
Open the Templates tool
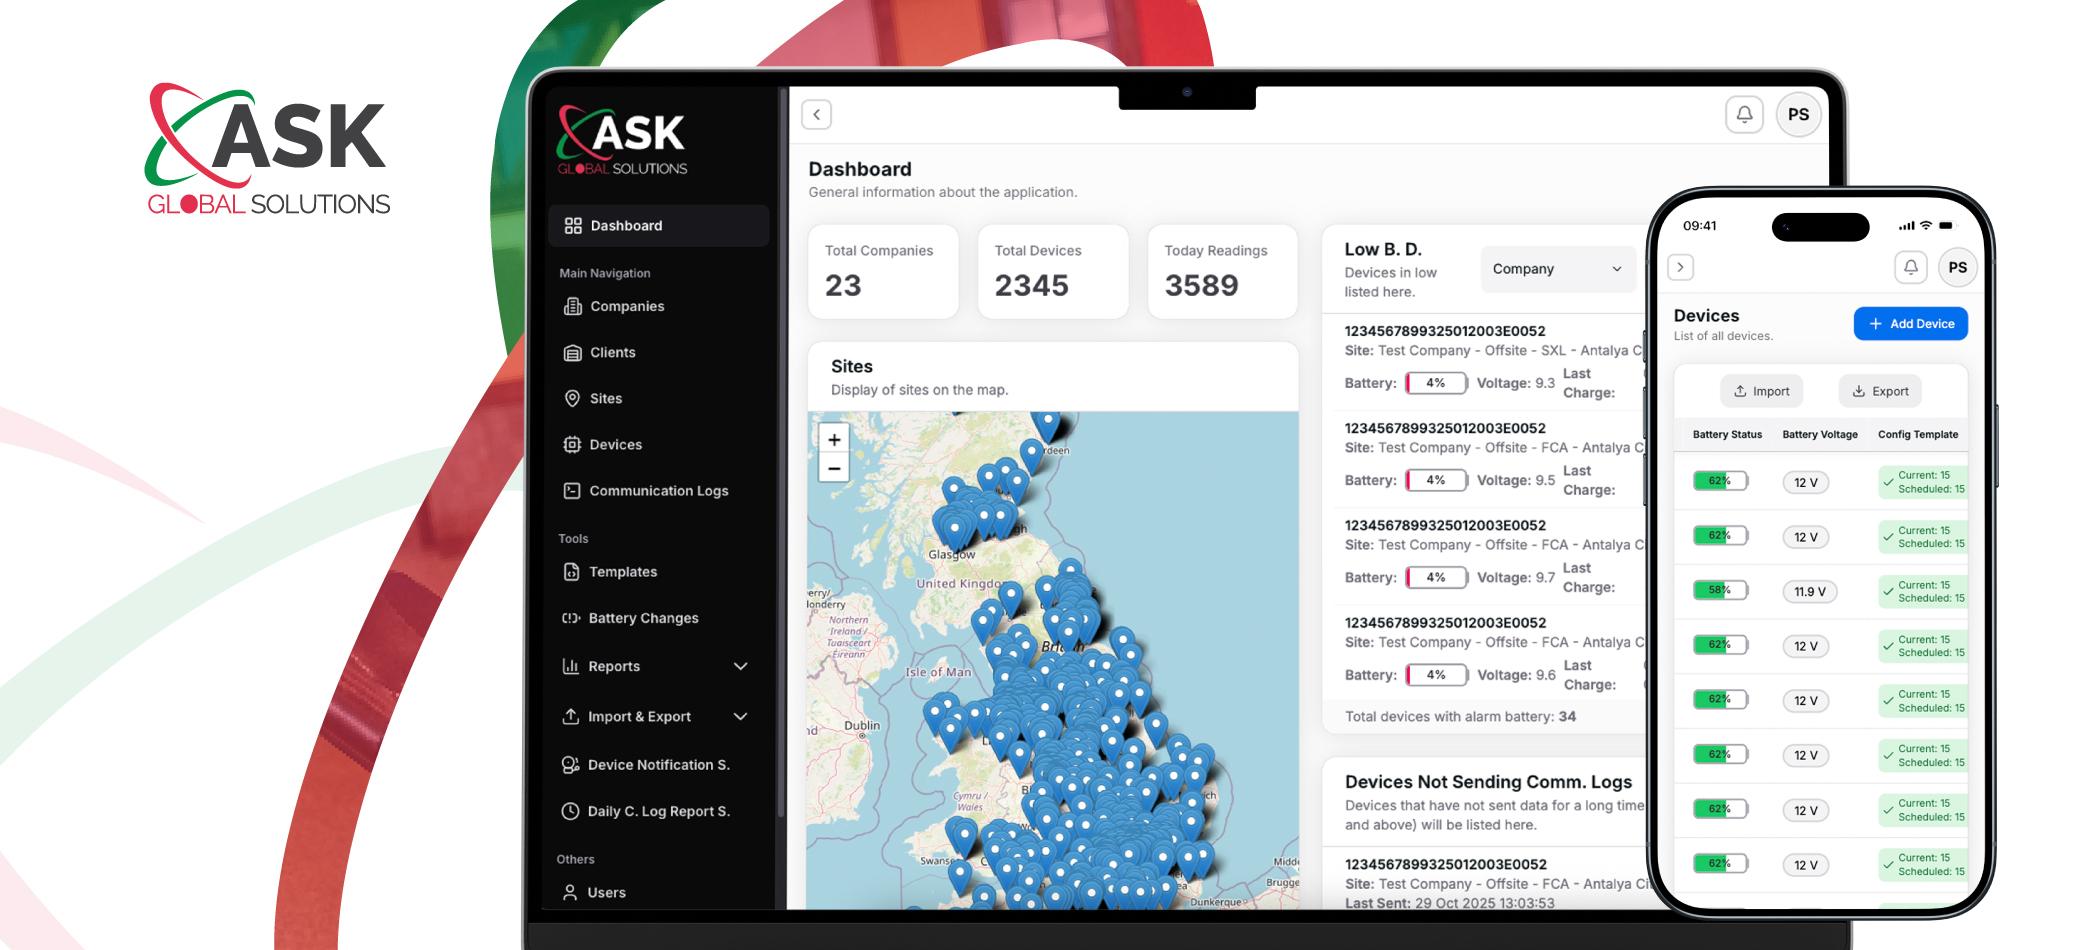(621, 571)
